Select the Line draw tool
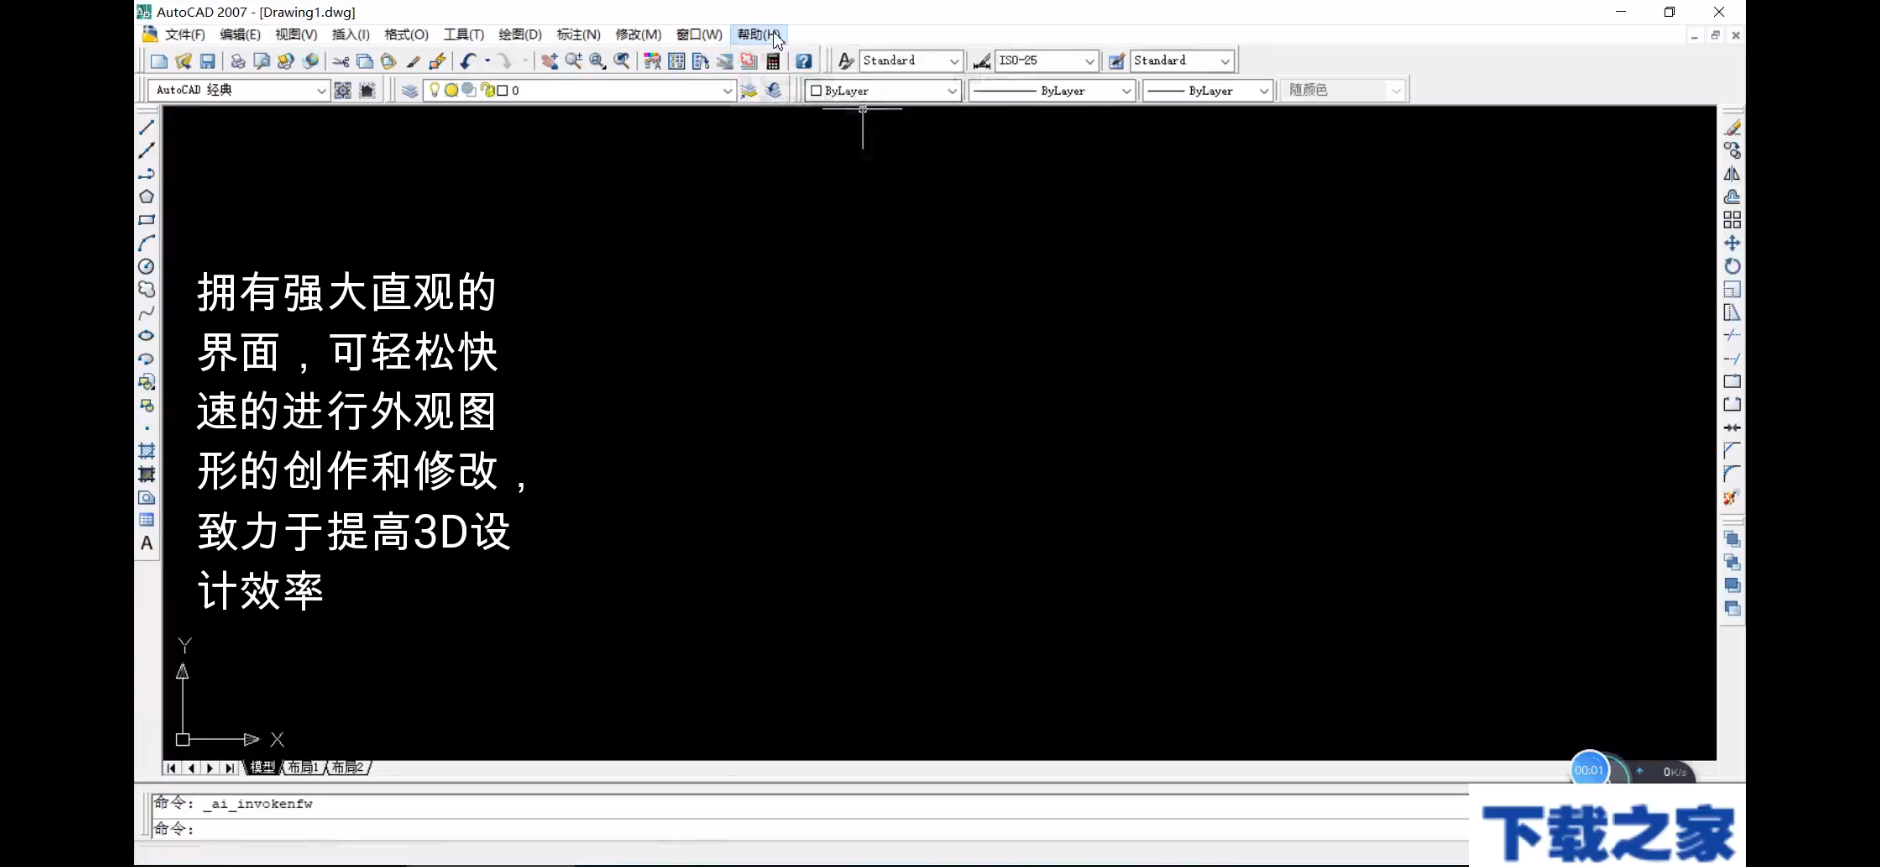This screenshot has width=1880, height=867. (147, 127)
